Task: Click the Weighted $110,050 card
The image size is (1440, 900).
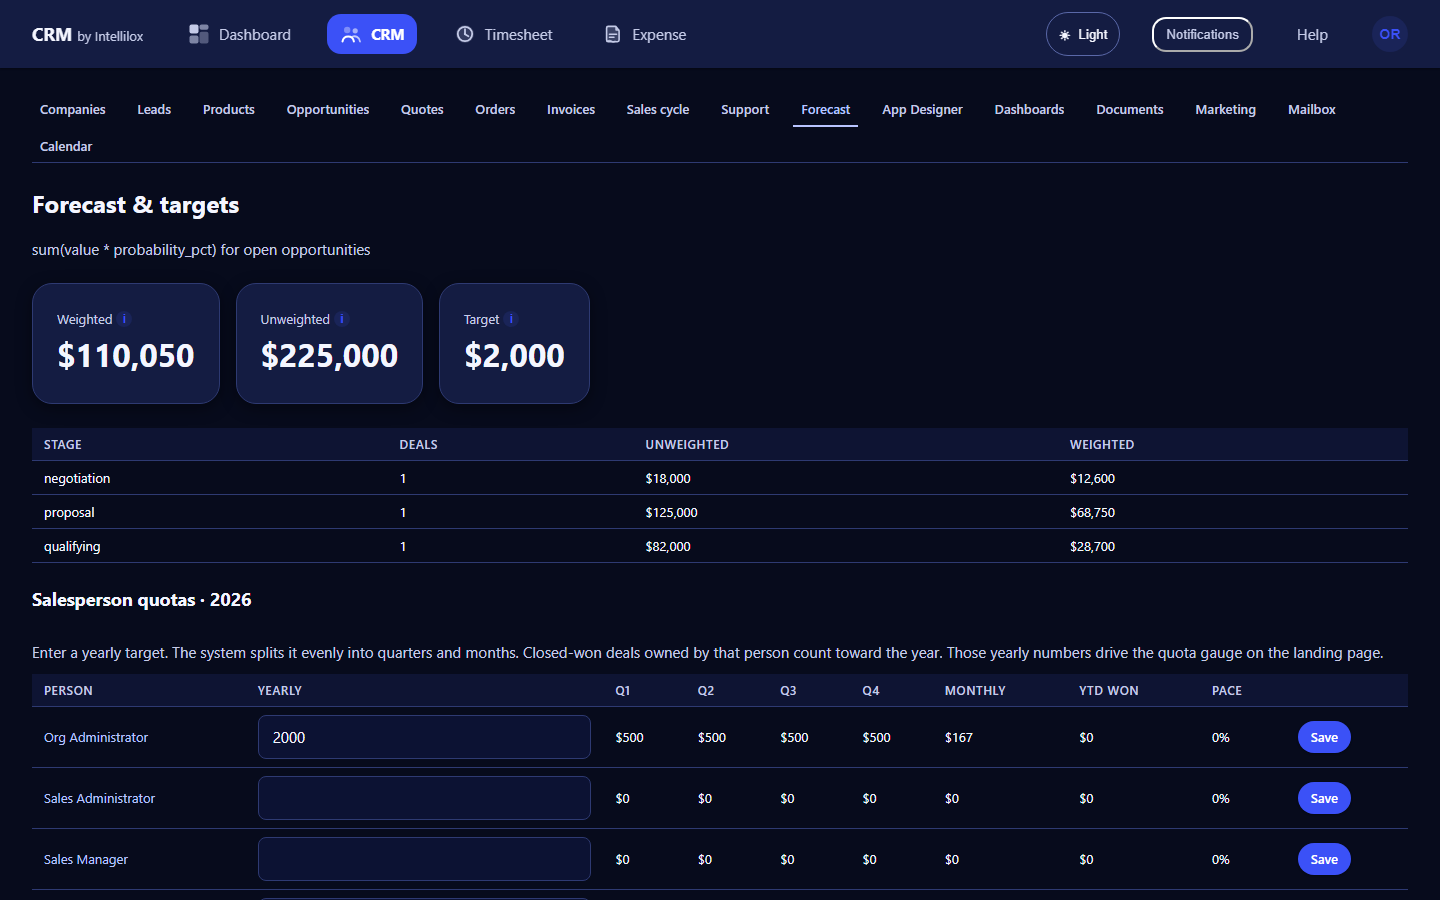Action: 126,343
